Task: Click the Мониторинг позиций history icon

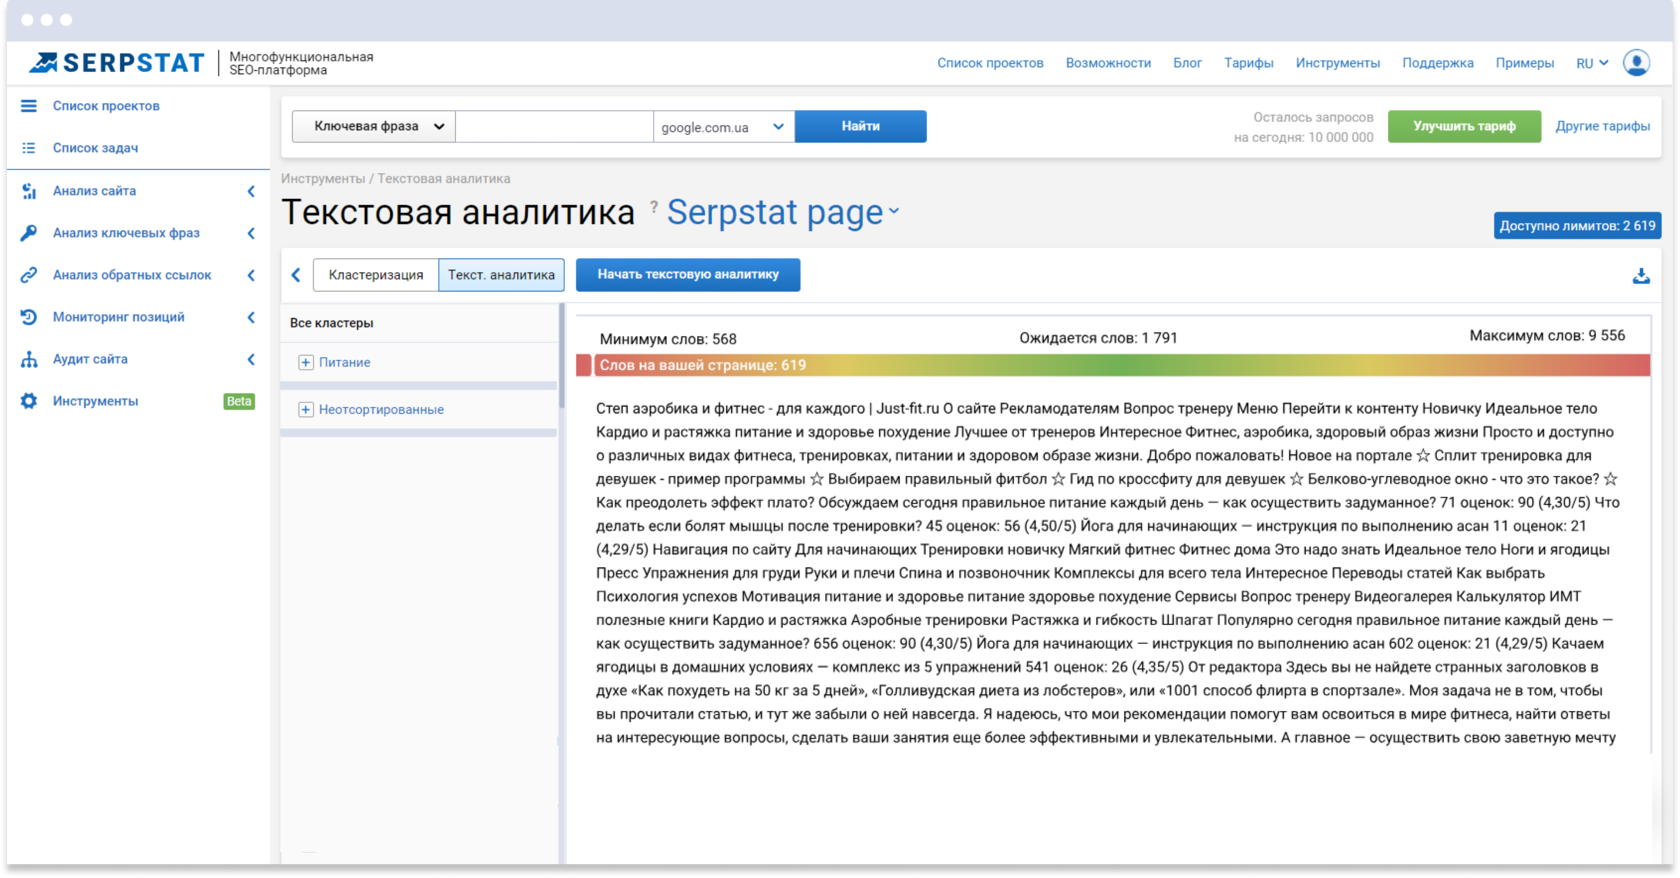Action: (x=29, y=317)
